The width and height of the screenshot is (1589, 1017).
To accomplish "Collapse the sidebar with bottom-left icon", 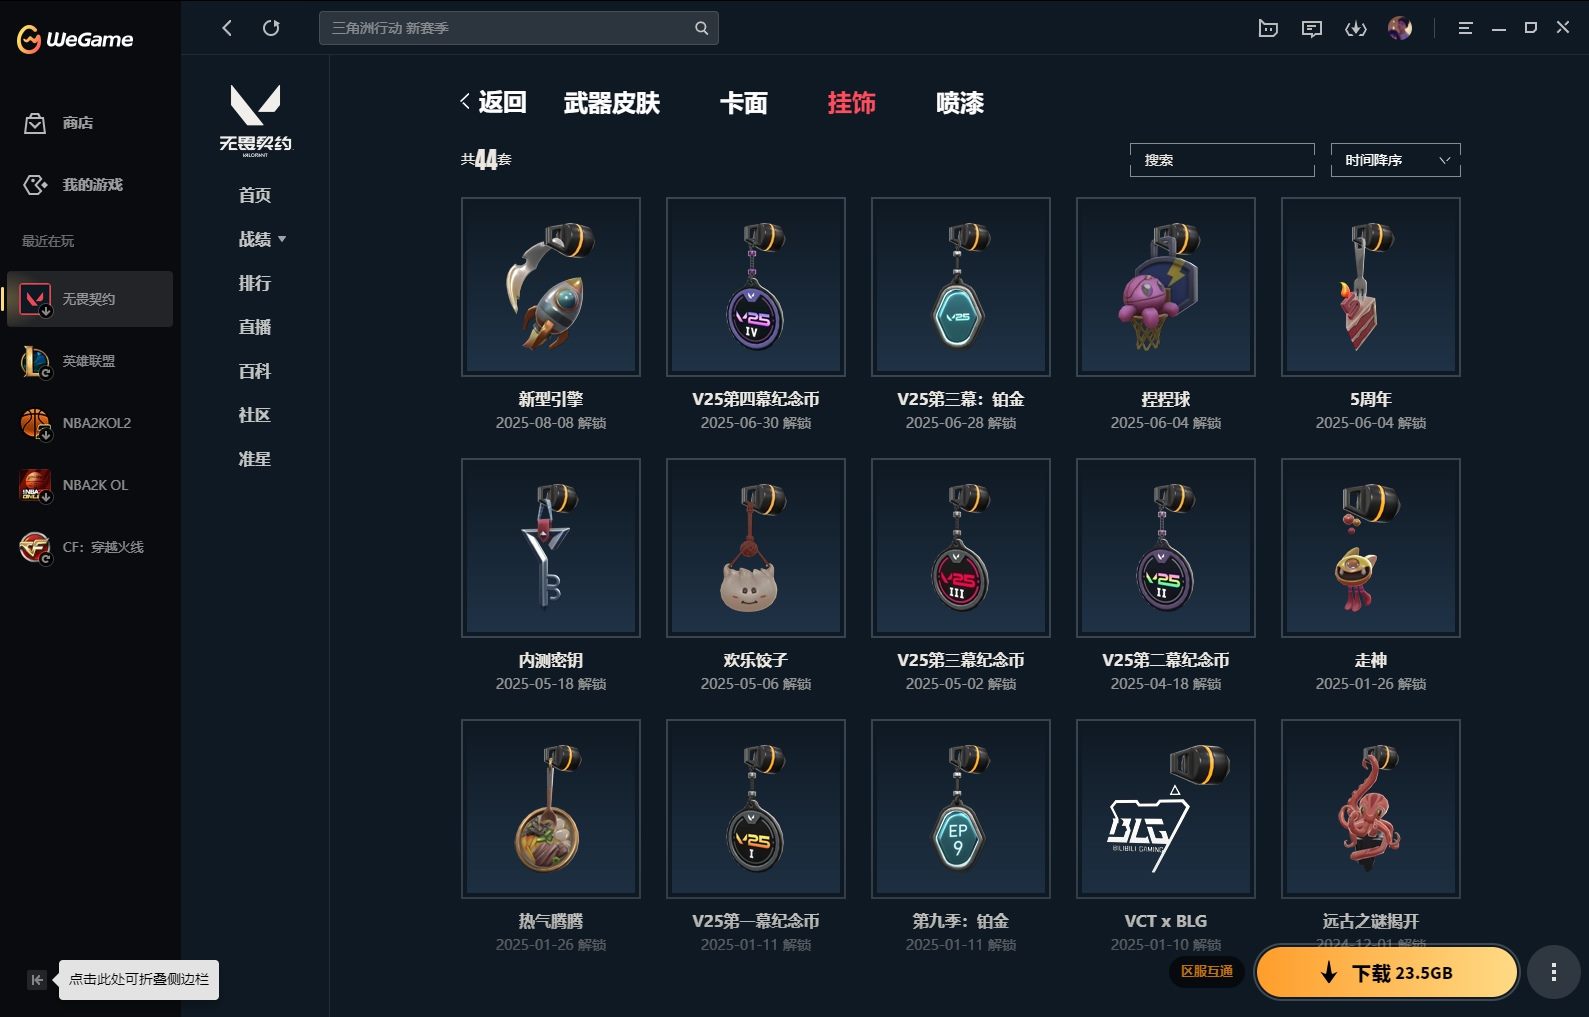I will pos(37,980).
